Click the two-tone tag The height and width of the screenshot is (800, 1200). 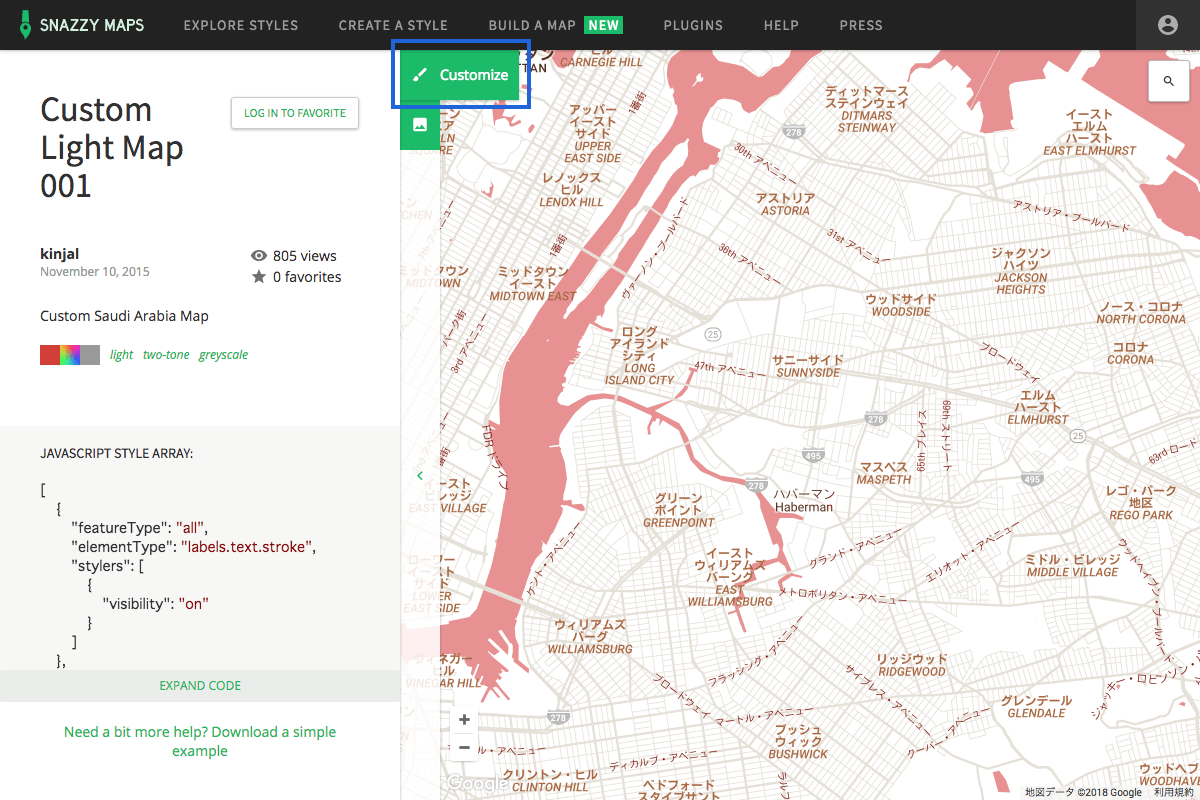click(166, 355)
